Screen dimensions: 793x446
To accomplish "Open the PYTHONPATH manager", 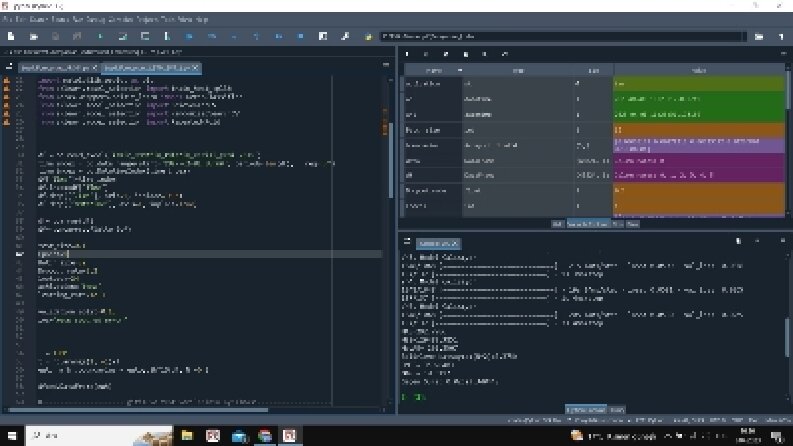I will pos(368,36).
